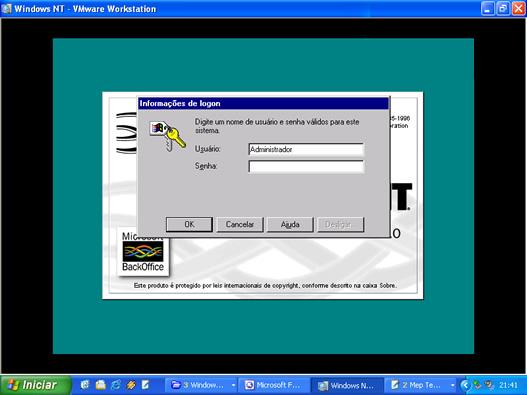The image size is (527, 395).
Task: Click first quick launch icon beside Iniciar
Action: (x=85, y=385)
